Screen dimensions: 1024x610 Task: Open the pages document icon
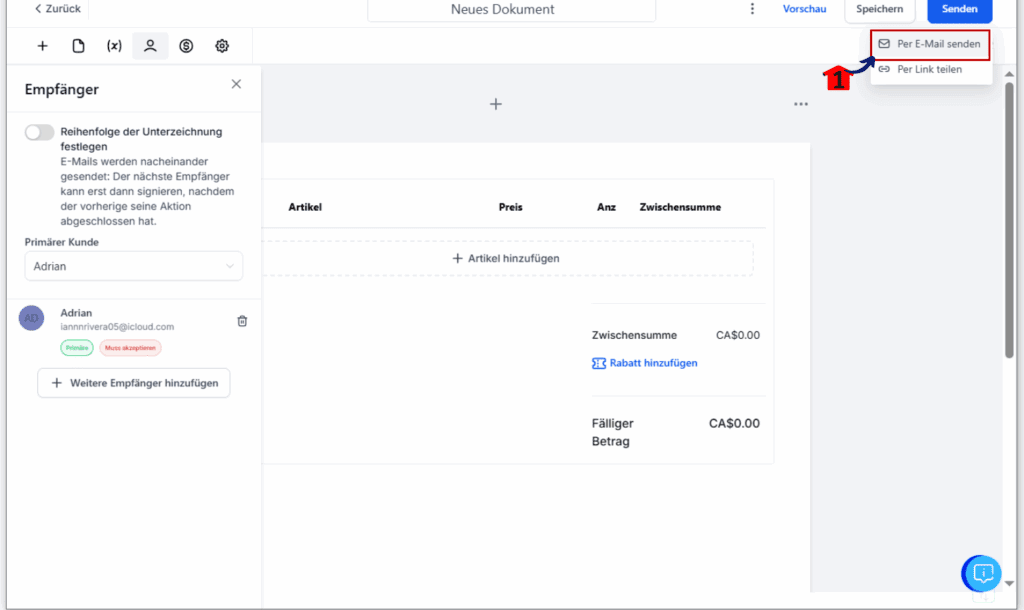78,46
